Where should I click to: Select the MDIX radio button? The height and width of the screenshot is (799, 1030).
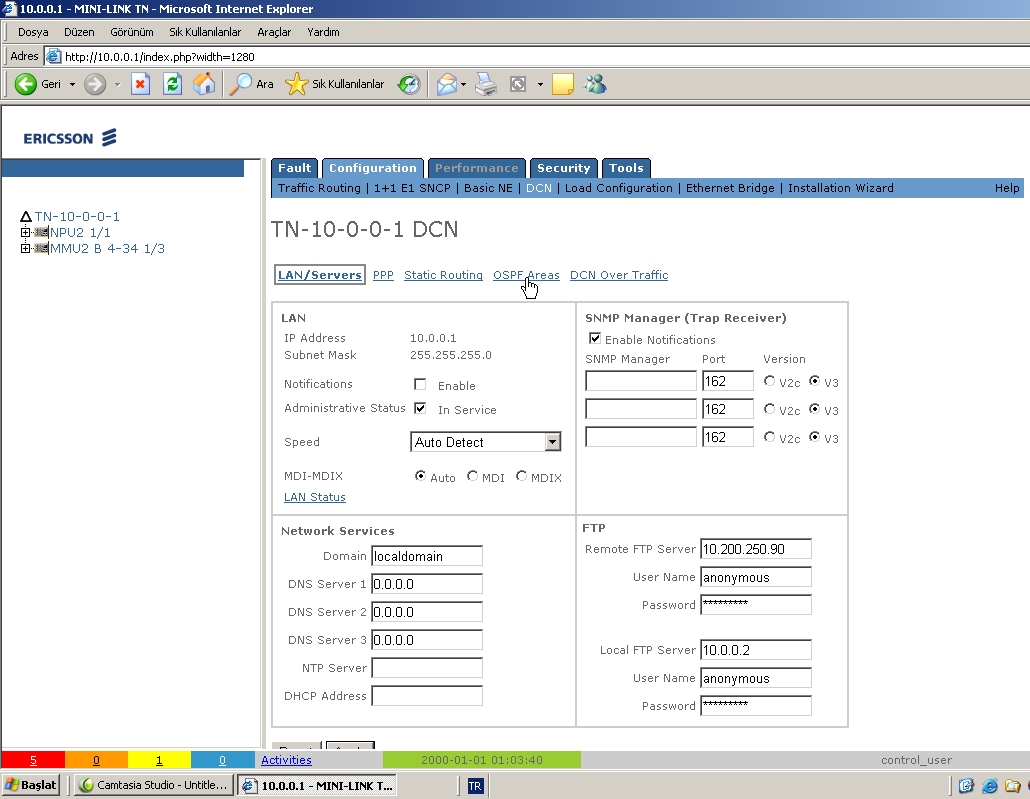coord(522,476)
